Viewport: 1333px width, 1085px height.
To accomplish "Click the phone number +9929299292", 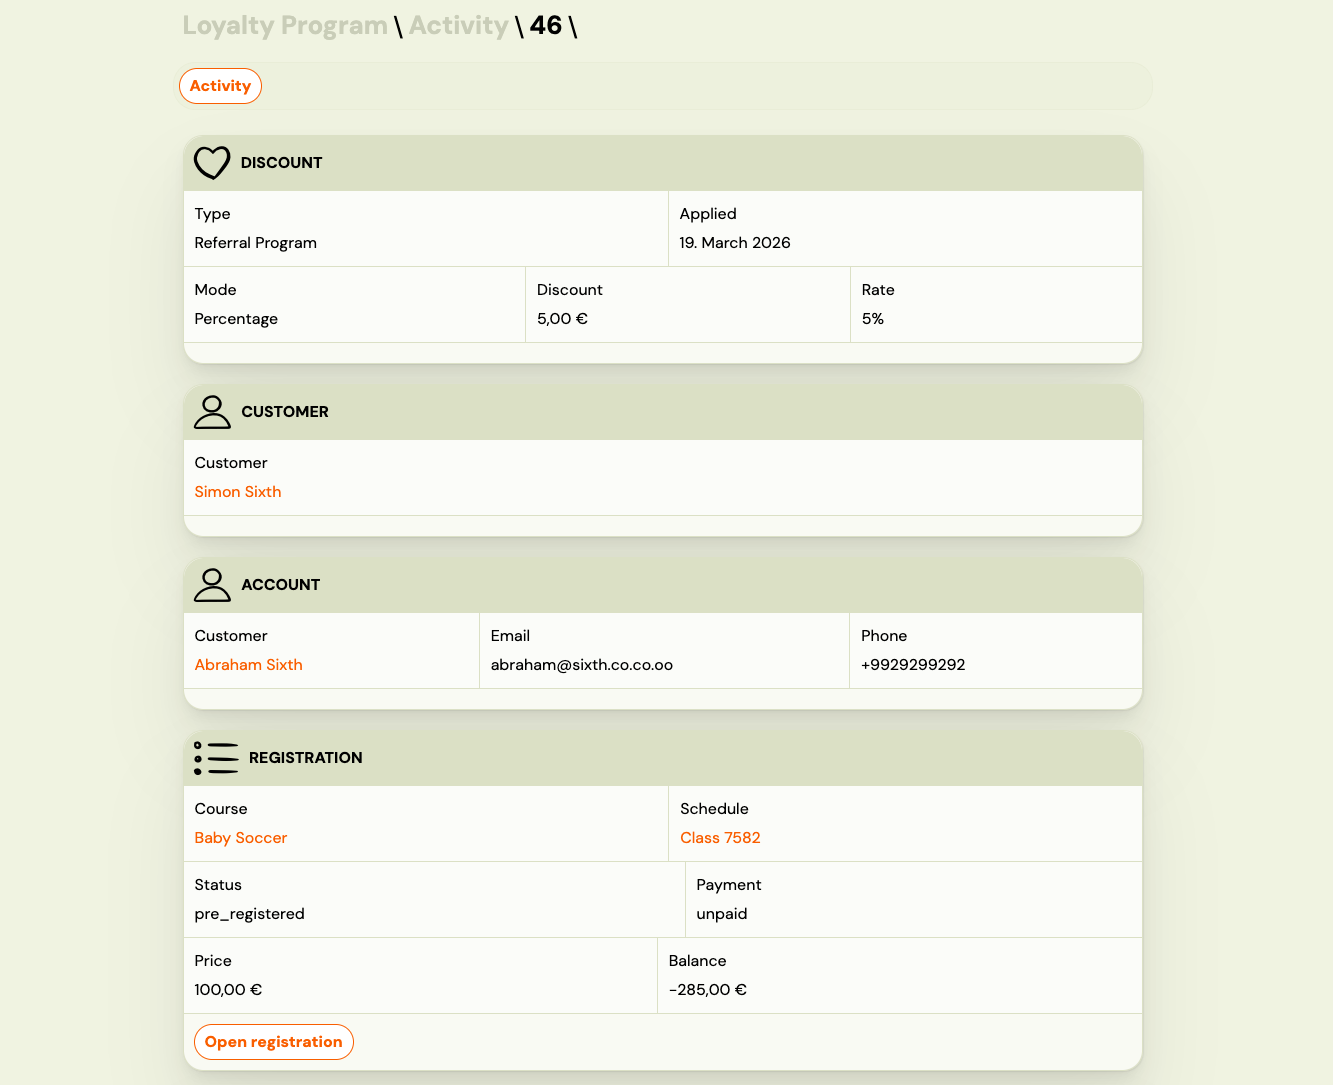I will coord(913,664).
